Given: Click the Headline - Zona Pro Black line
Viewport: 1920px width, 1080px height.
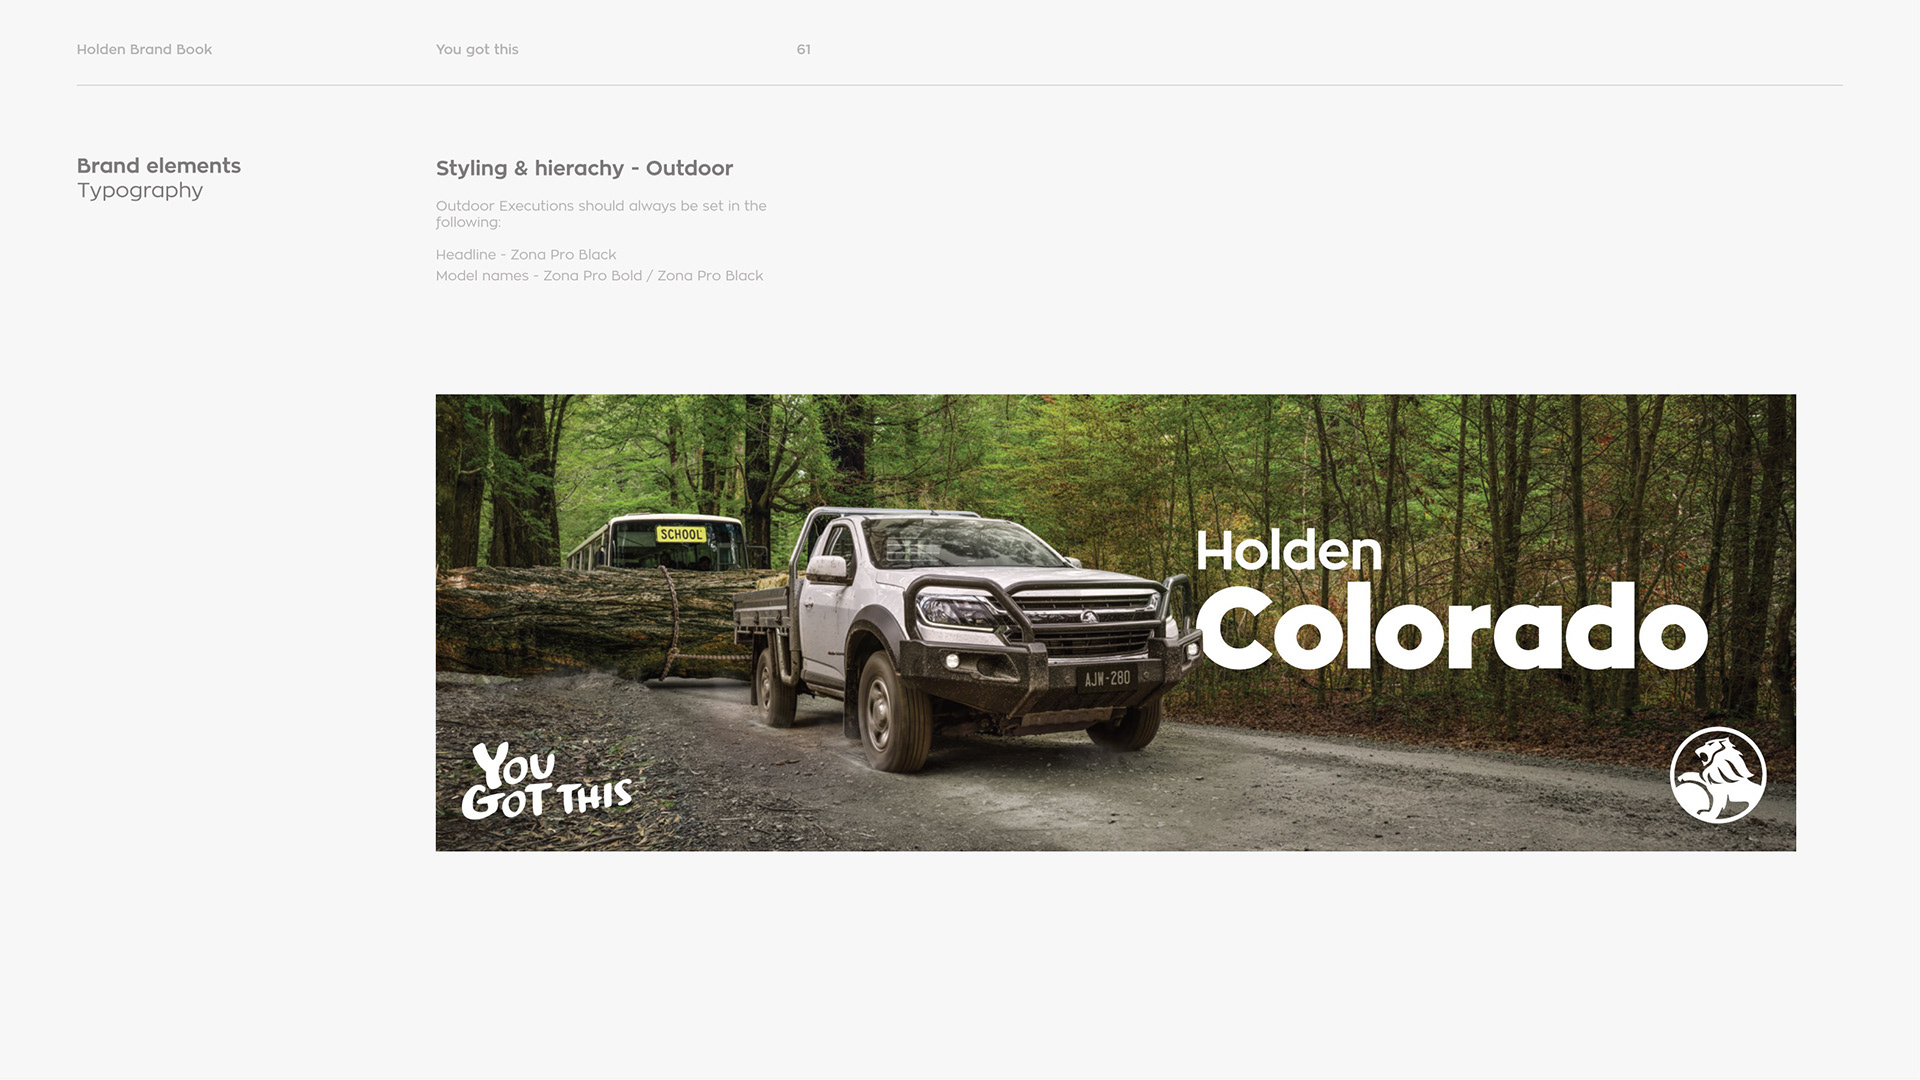Looking at the screenshot, I should click(526, 255).
